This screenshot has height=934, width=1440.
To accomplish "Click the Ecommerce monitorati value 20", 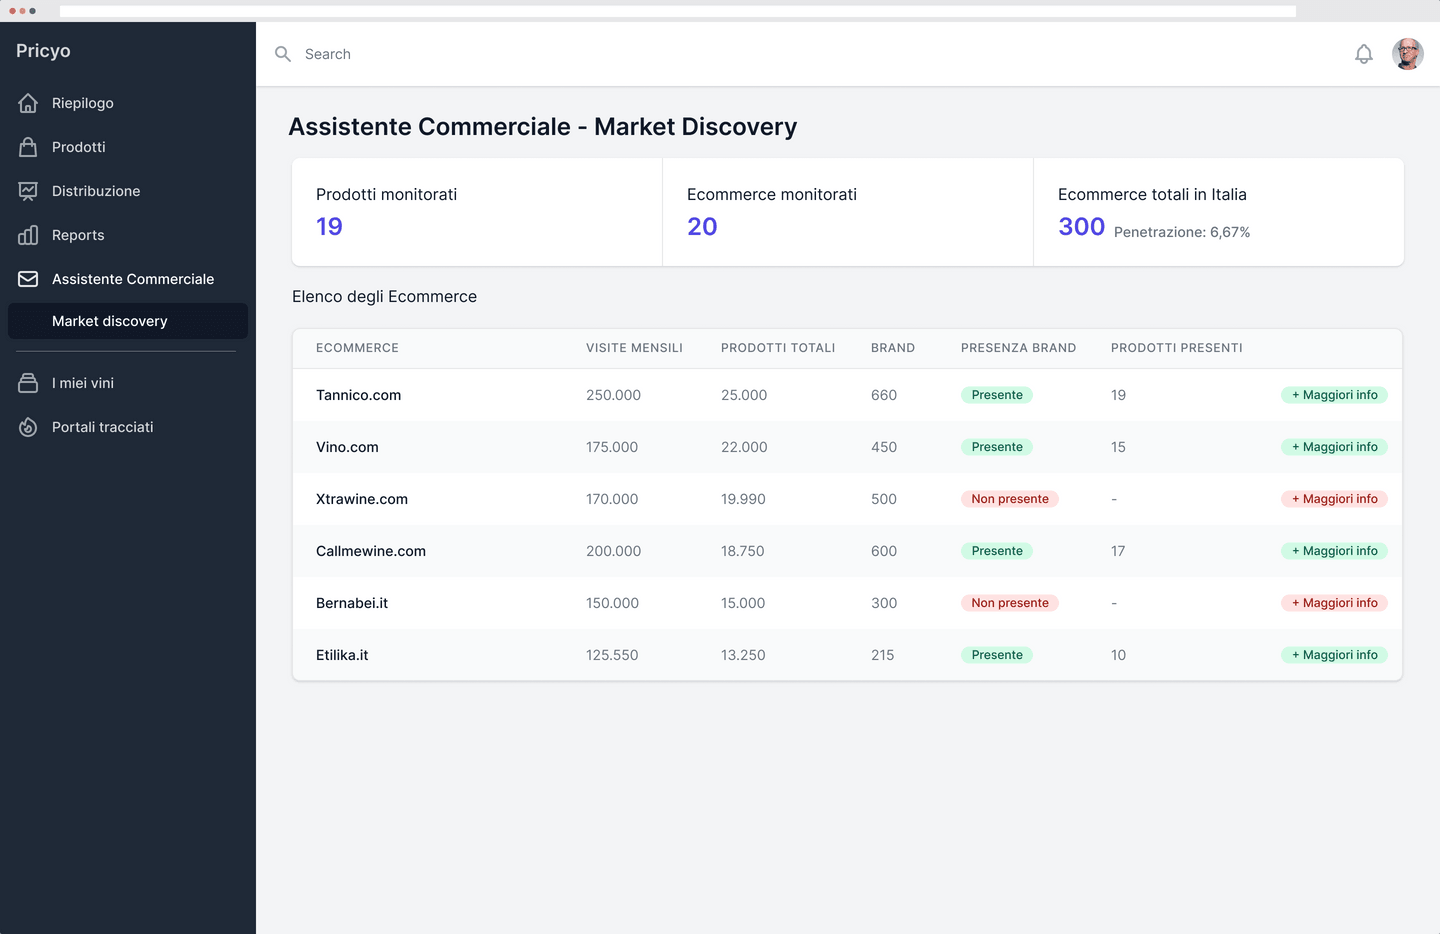I will [x=702, y=227].
